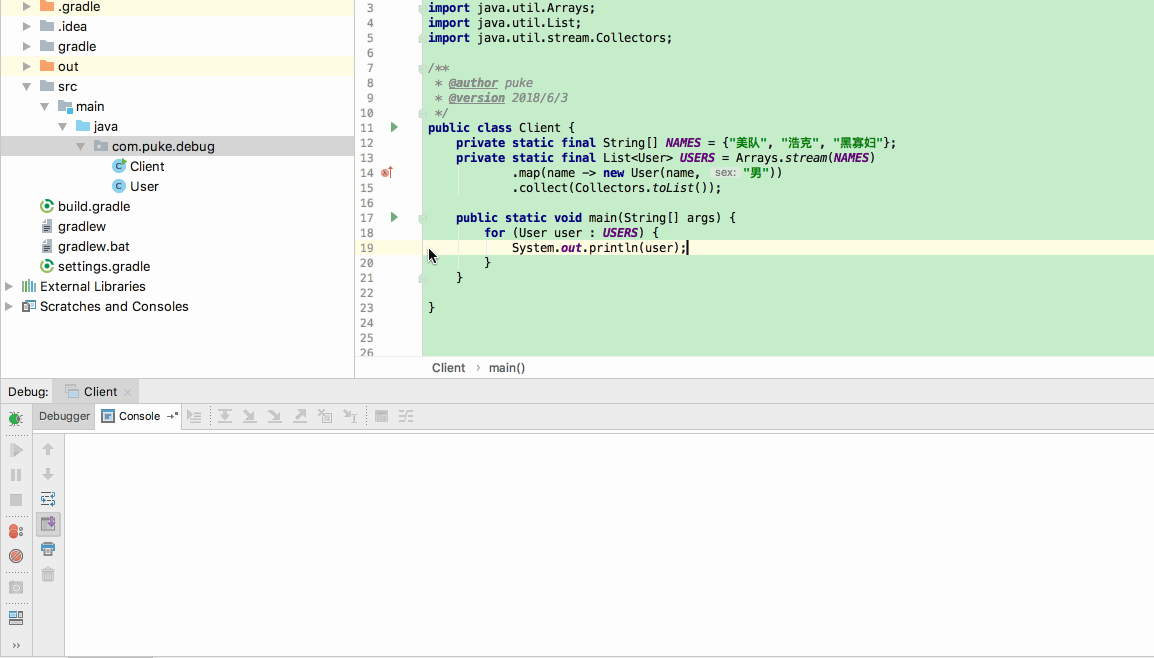This screenshot has height=658, width=1154.
Task: Rerun the Client debug session
Action: (14, 417)
